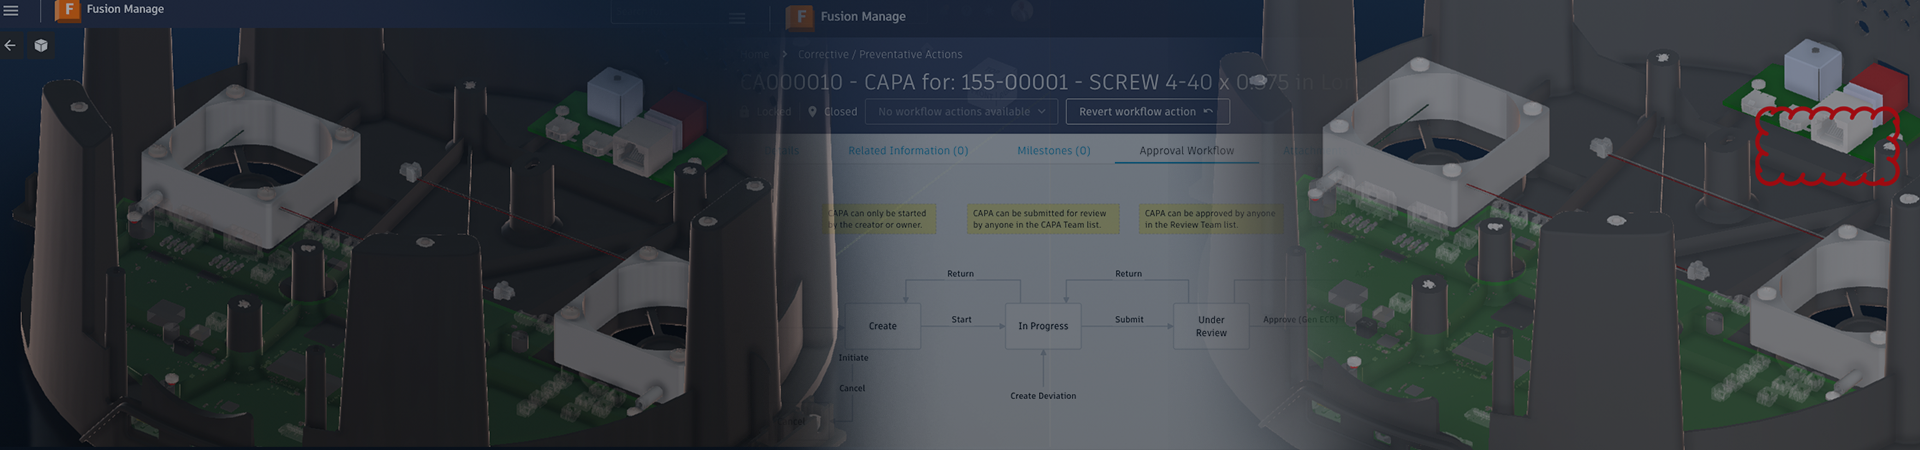
Task: Click the CAPA can be approved note
Action: pyautogui.click(x=1210, y=219)
